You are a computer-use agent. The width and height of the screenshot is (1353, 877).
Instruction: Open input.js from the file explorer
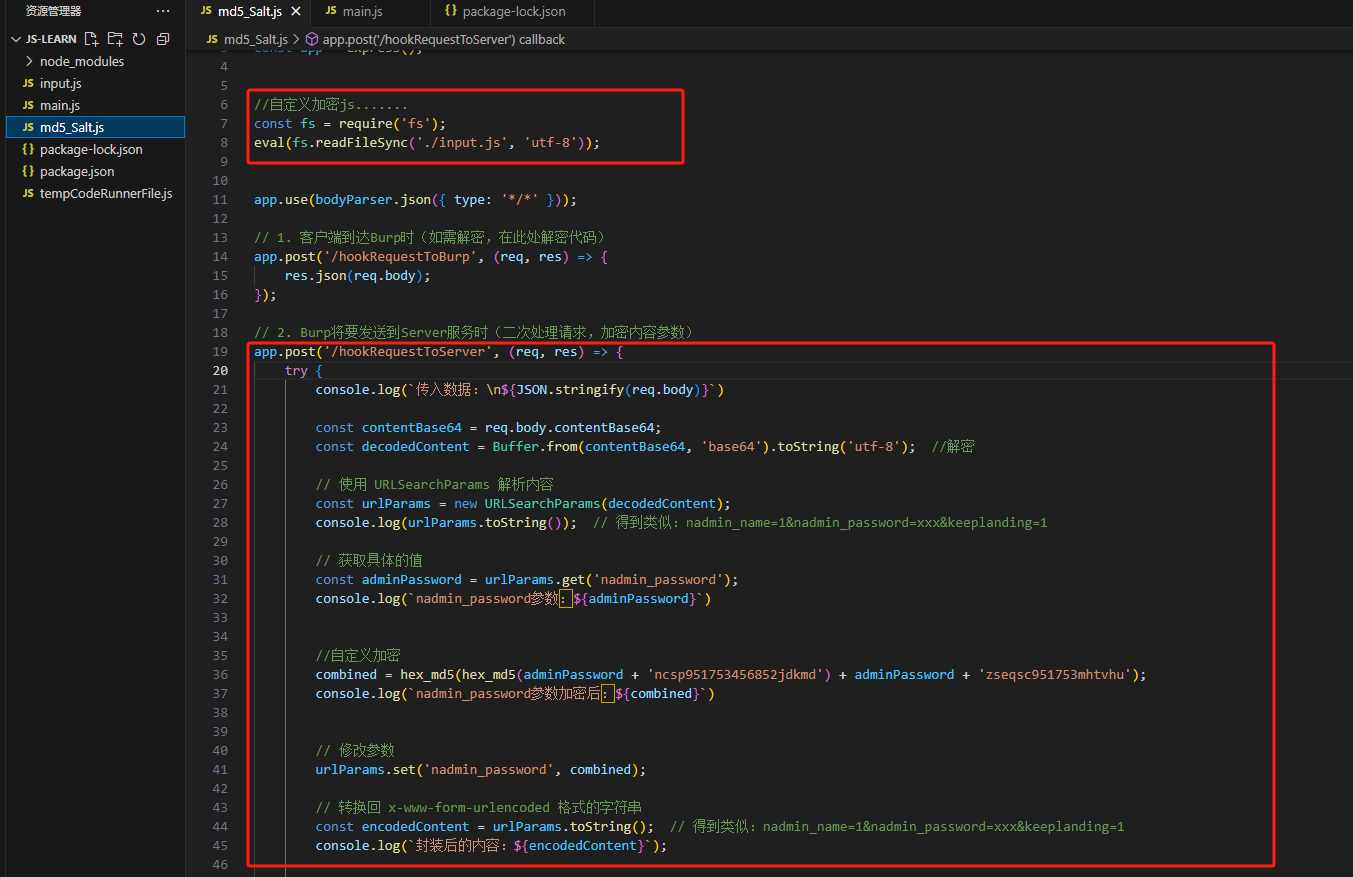(60, 83)
